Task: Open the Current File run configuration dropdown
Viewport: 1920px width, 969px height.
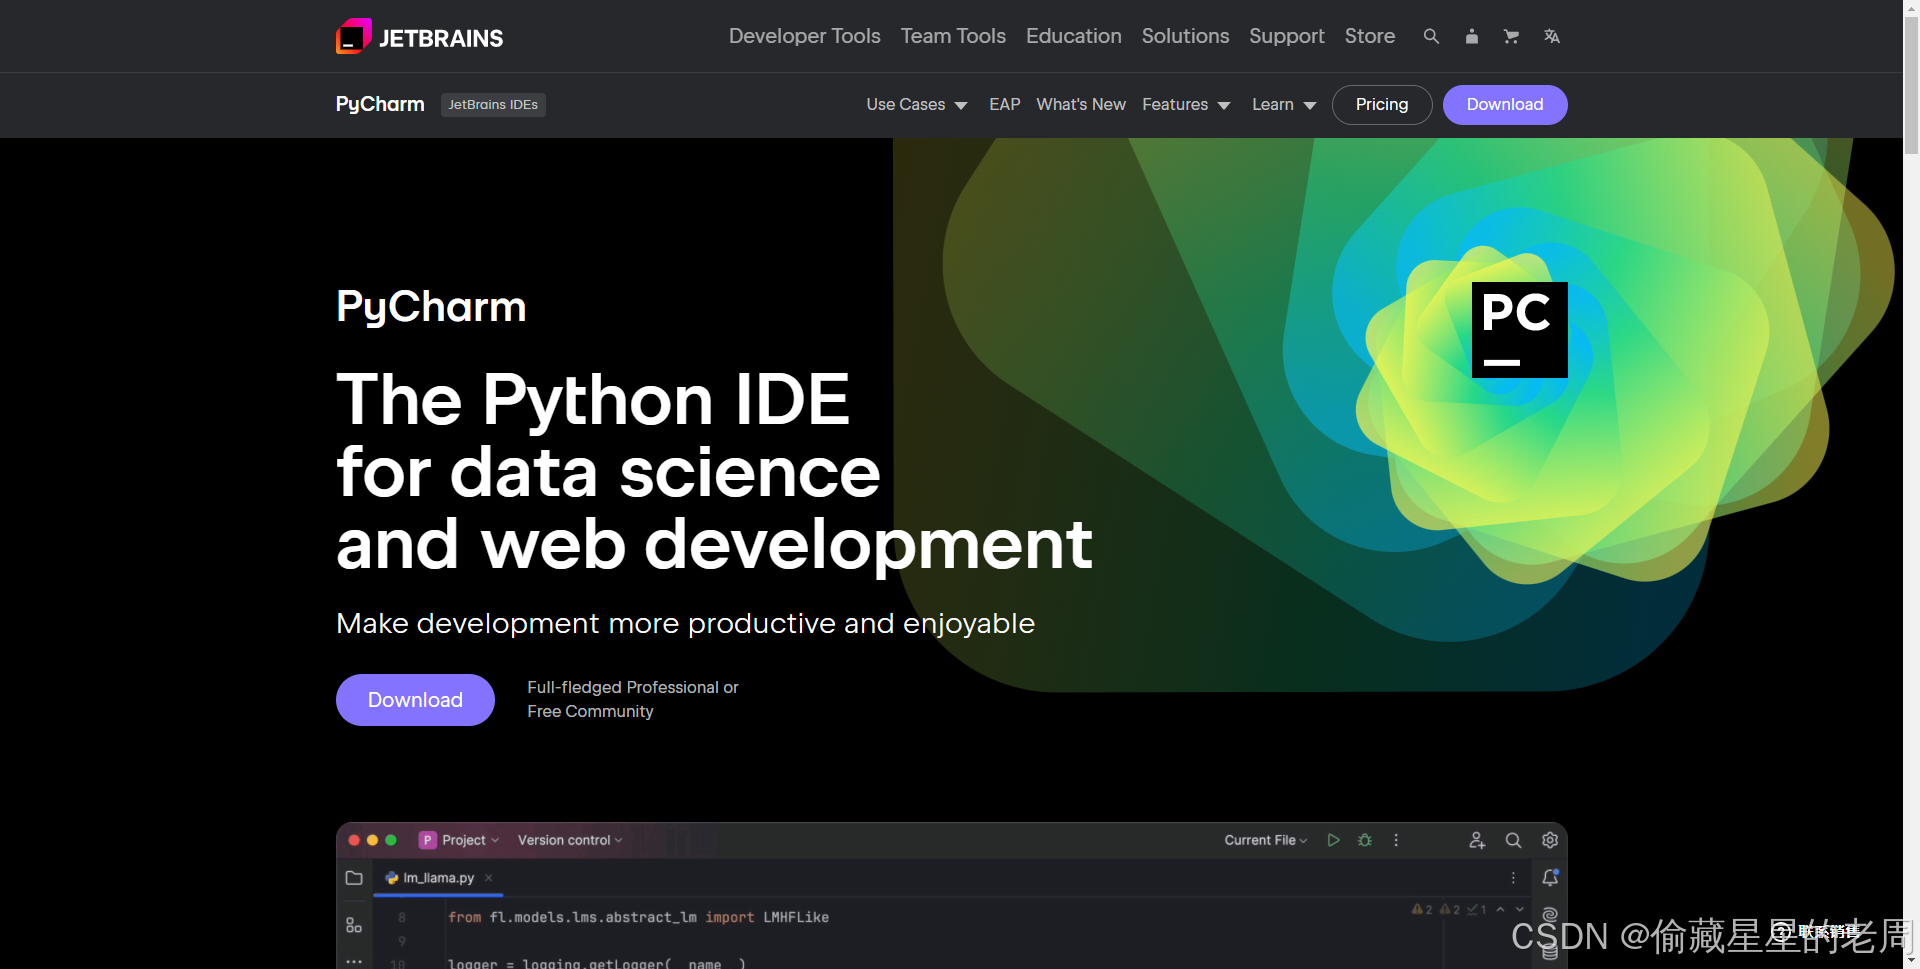Action: point(1266,840)
